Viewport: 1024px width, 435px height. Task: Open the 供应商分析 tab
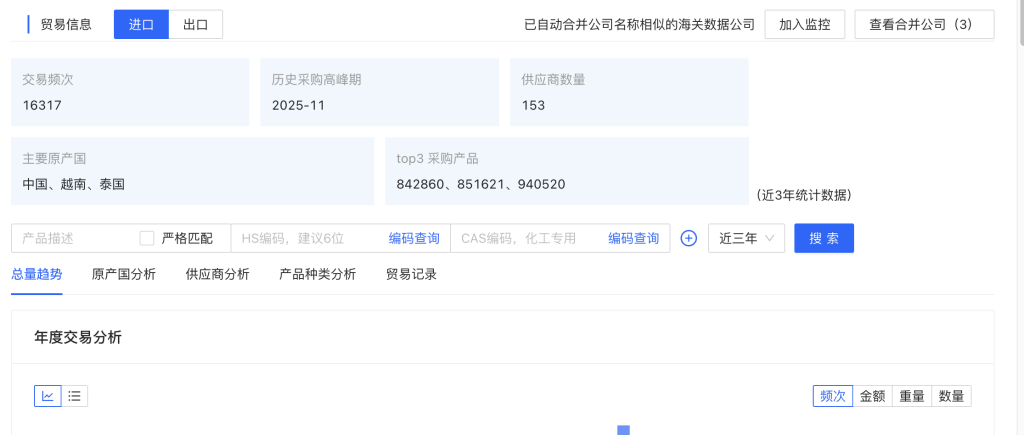pyautogui.click(x=217, y=274)
